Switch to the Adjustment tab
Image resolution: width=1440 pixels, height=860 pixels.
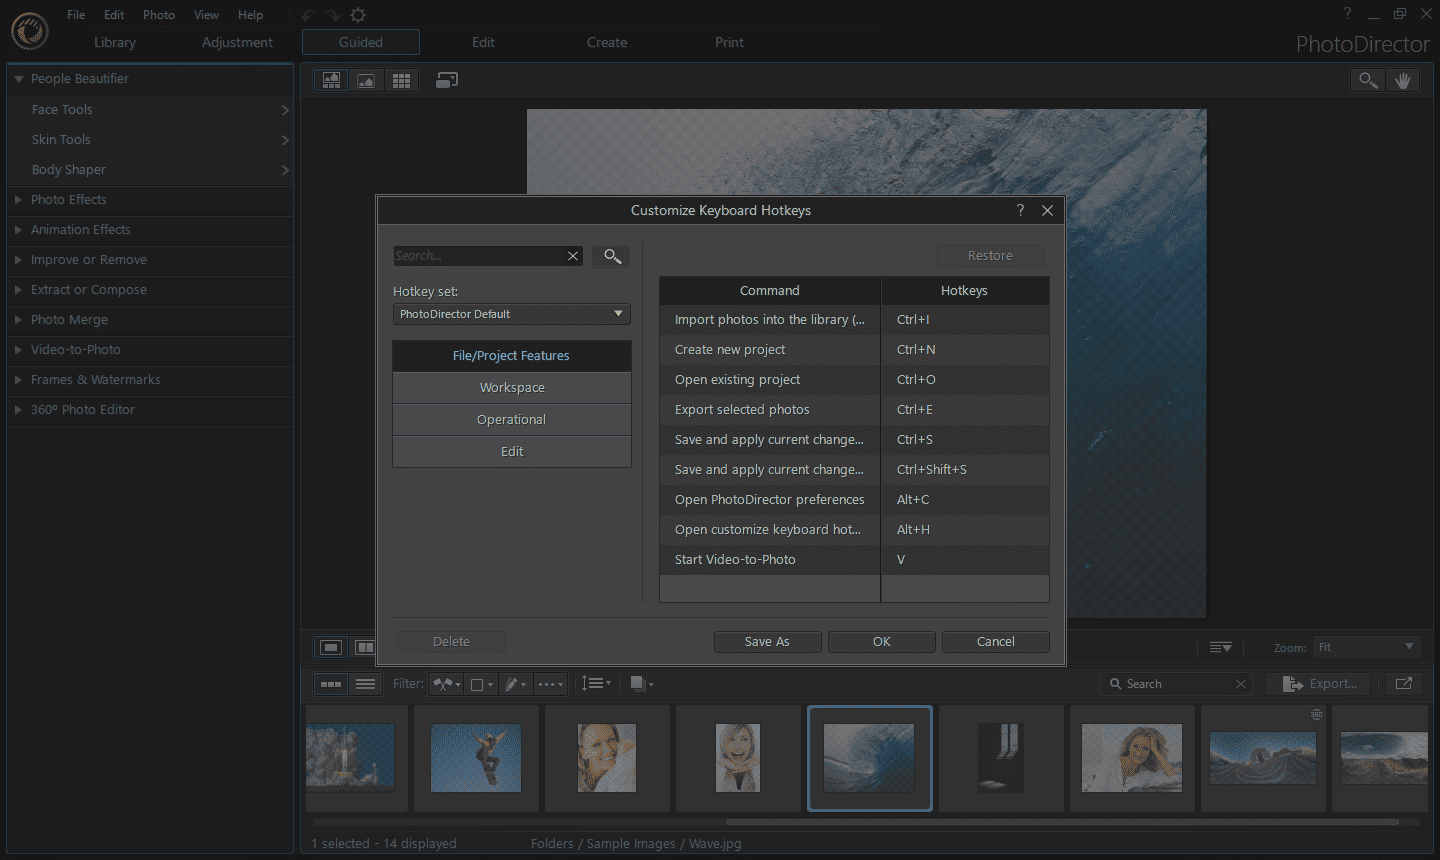click(x=237, y=42)
